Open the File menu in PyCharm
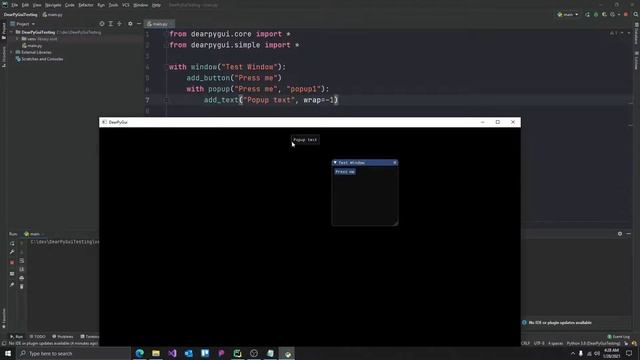Screen dimensions: 640x360 click(15, 5)
